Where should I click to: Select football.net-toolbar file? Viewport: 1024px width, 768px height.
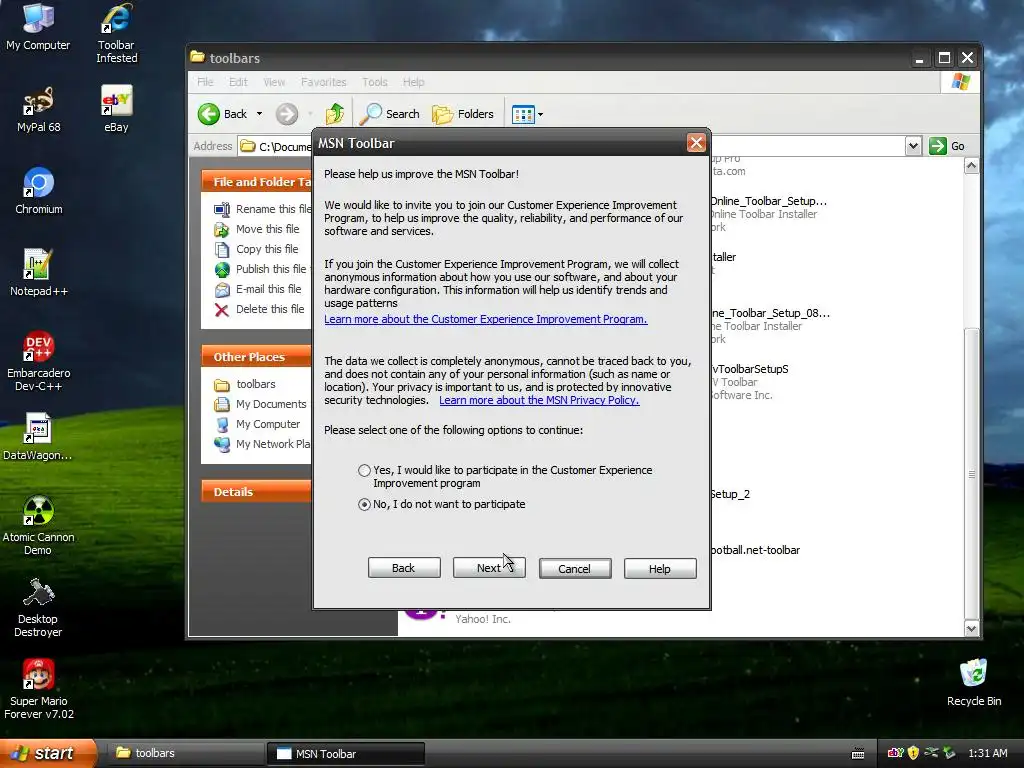[755, 550]
